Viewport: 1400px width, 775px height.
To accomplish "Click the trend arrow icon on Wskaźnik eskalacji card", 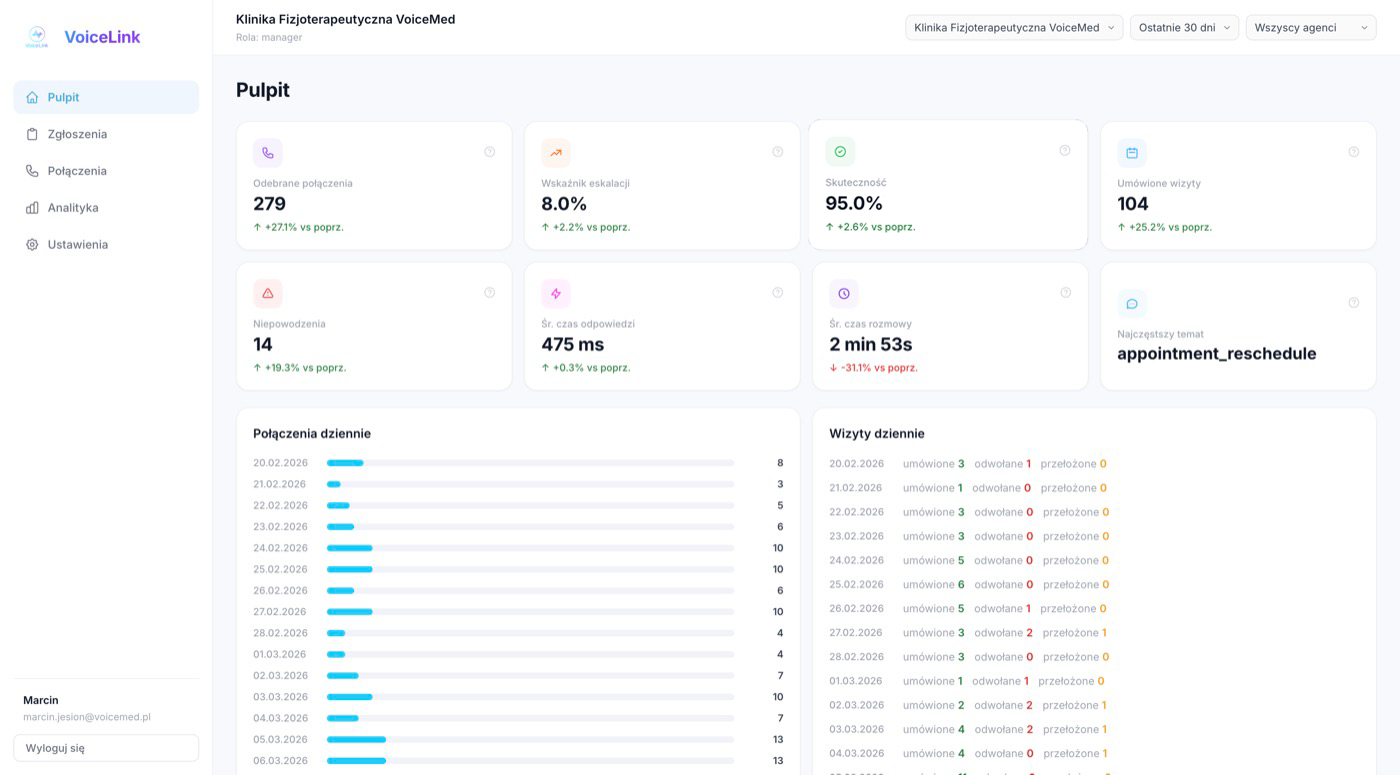I will (556, 153).
